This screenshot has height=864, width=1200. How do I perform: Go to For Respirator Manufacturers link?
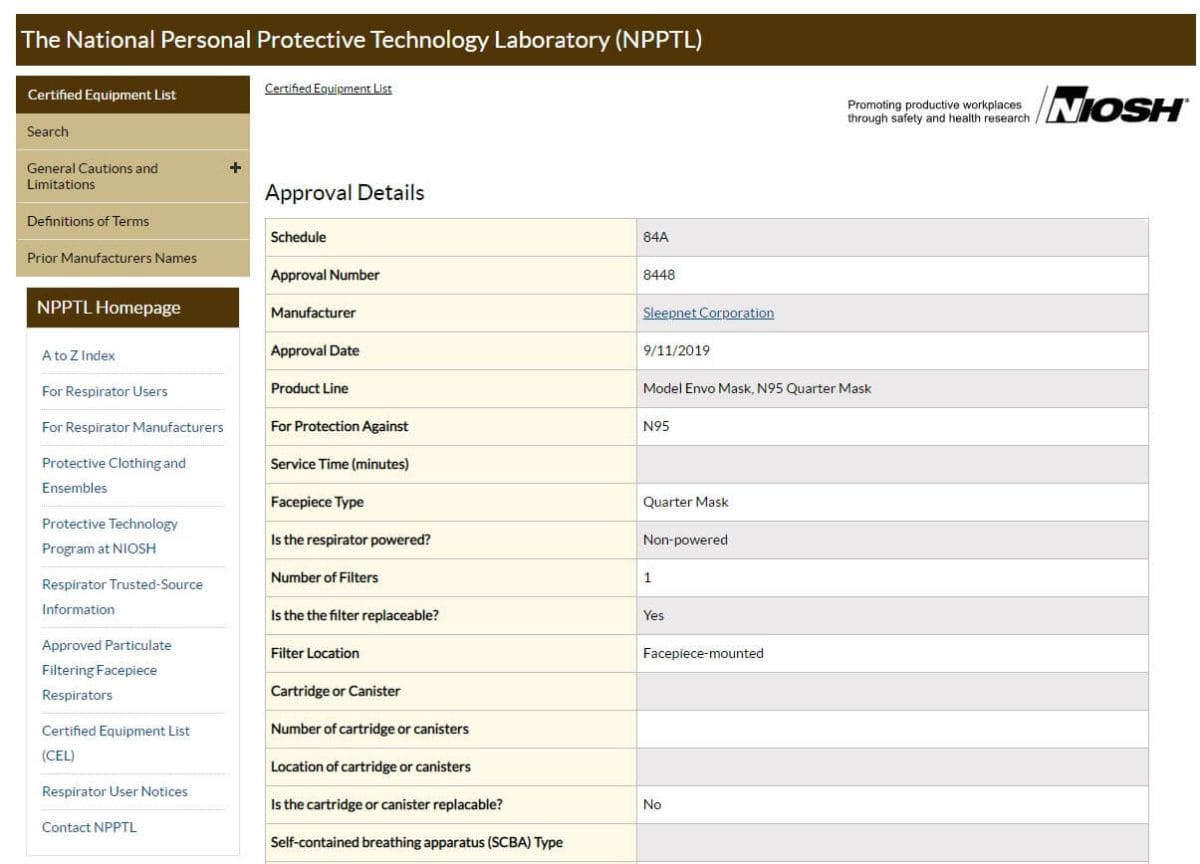(x=133, y=428)
